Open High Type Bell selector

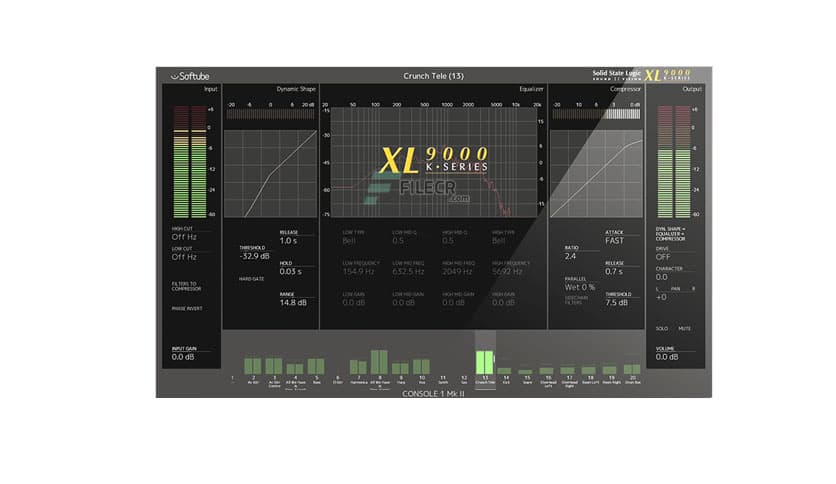point(499,241)
